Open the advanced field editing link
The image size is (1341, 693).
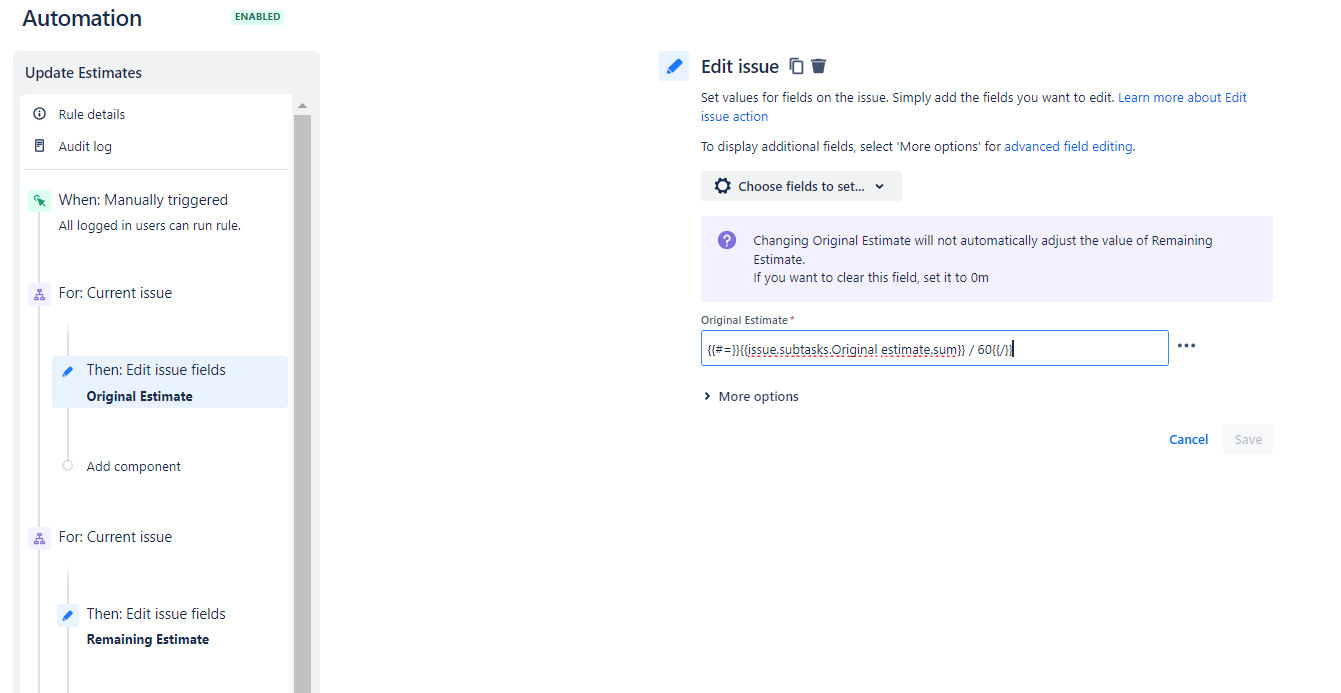click(x=1068, y=146)
